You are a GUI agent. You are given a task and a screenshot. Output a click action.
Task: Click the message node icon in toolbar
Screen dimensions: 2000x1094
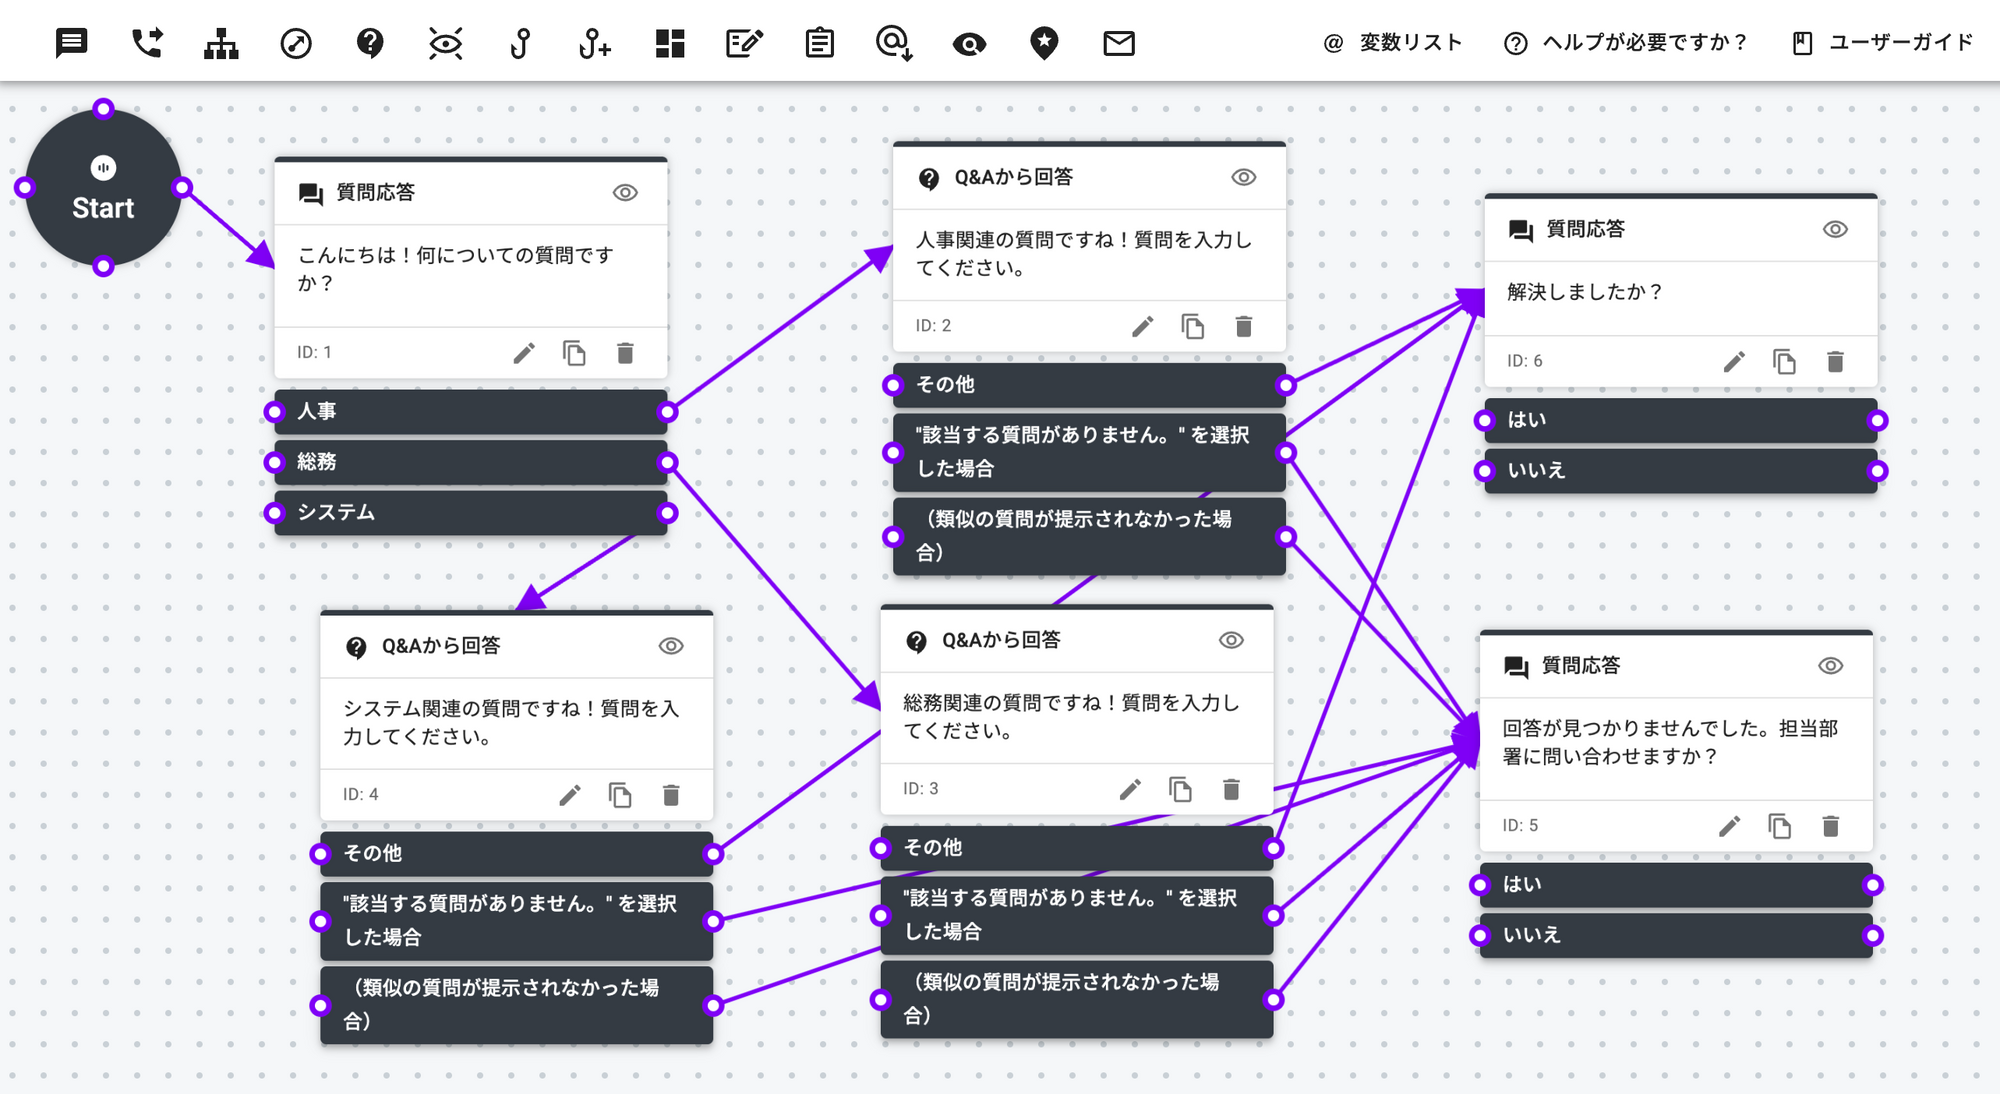pyautogui.click(x=71, y=43)
